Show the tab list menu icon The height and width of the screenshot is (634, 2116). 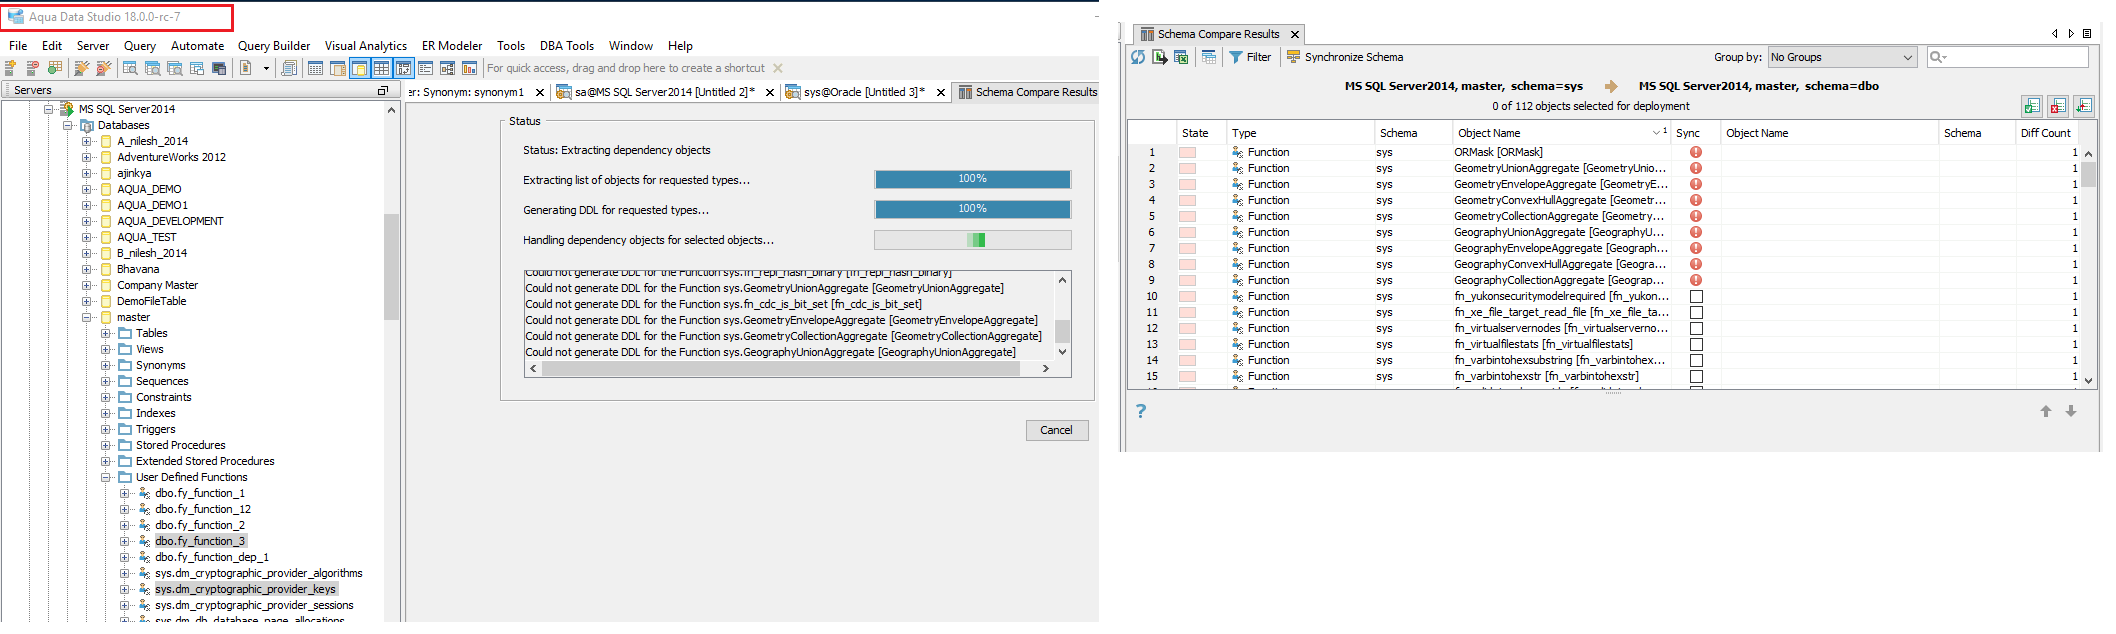(2087, 34)
